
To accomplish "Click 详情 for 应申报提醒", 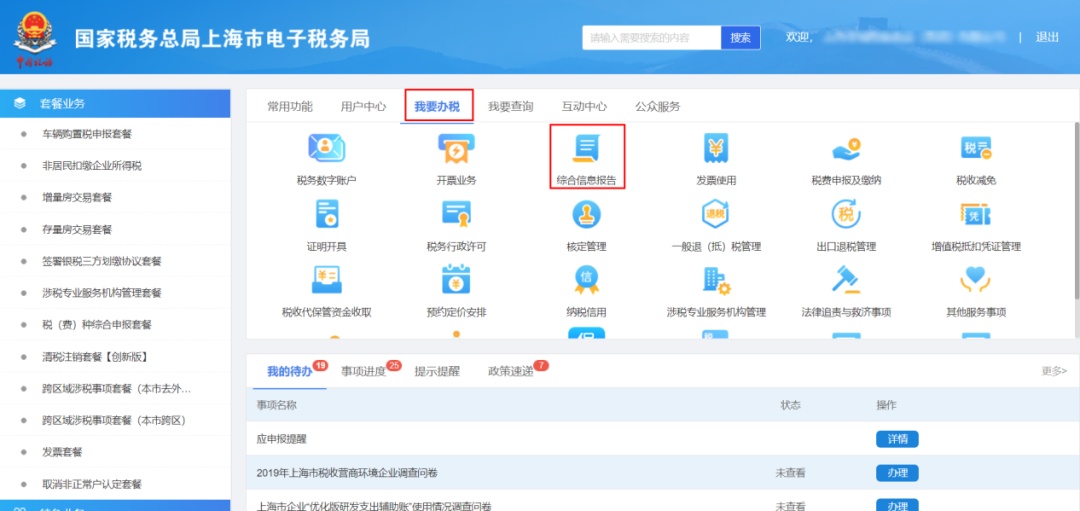I will coord(897,439).
